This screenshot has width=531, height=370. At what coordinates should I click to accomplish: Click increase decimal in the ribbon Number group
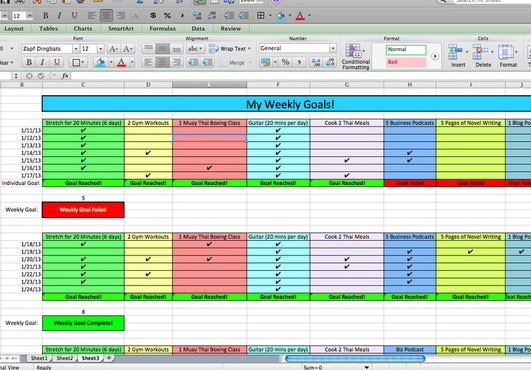(x=316, y=62)
